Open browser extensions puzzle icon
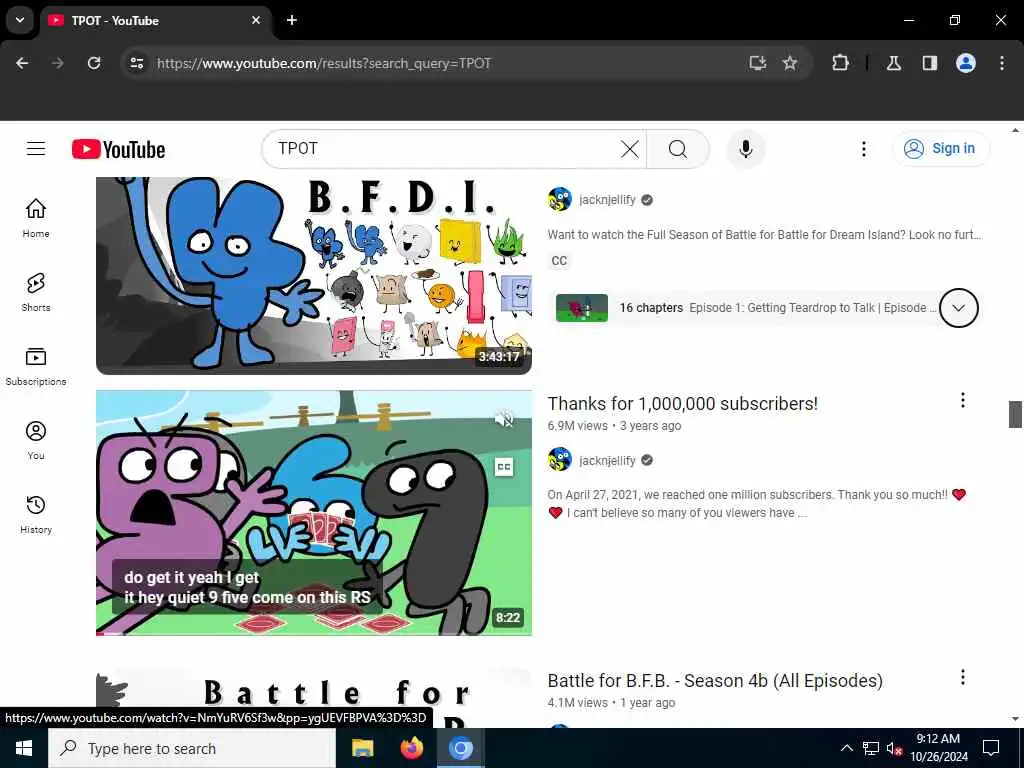Image resolution: width=1024 pixels, height=768 pixels. click(840, 63)
